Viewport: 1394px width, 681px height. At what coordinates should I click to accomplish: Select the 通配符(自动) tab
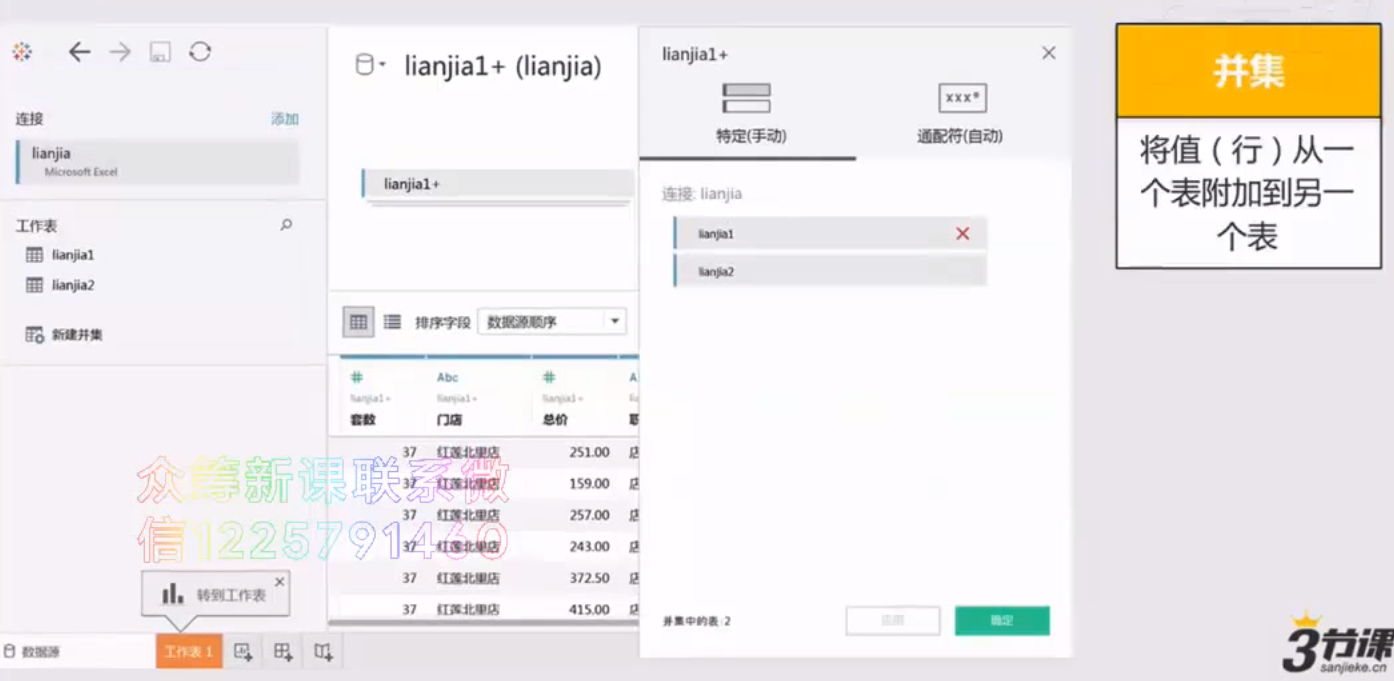click(960, 113)
